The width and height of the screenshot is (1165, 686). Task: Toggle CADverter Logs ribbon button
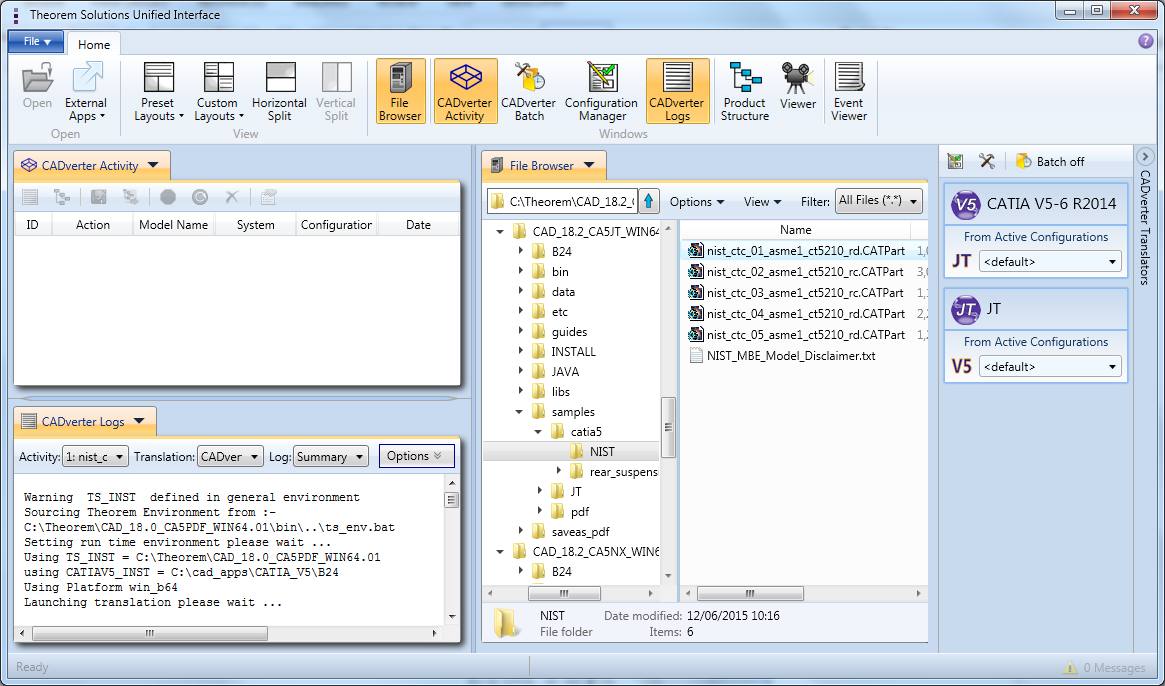tap(677, 91)
